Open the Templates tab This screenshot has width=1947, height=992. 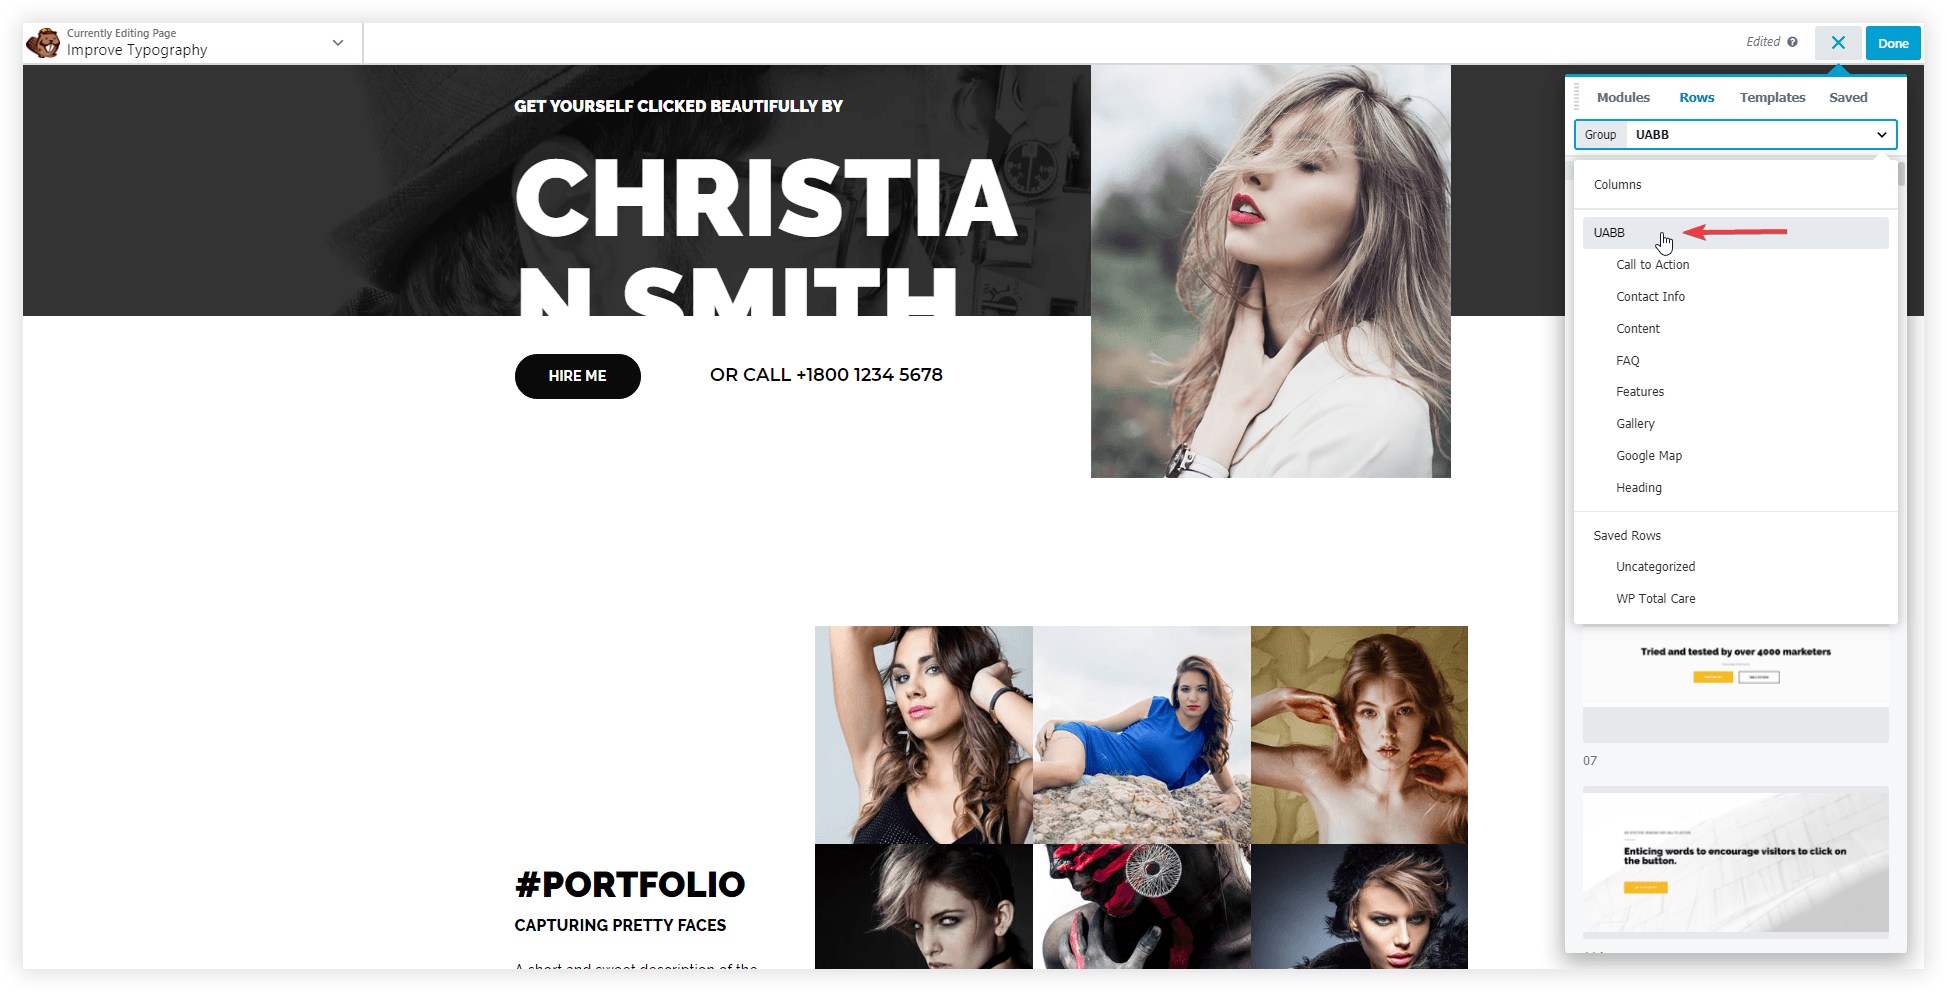coord(1772,97)
